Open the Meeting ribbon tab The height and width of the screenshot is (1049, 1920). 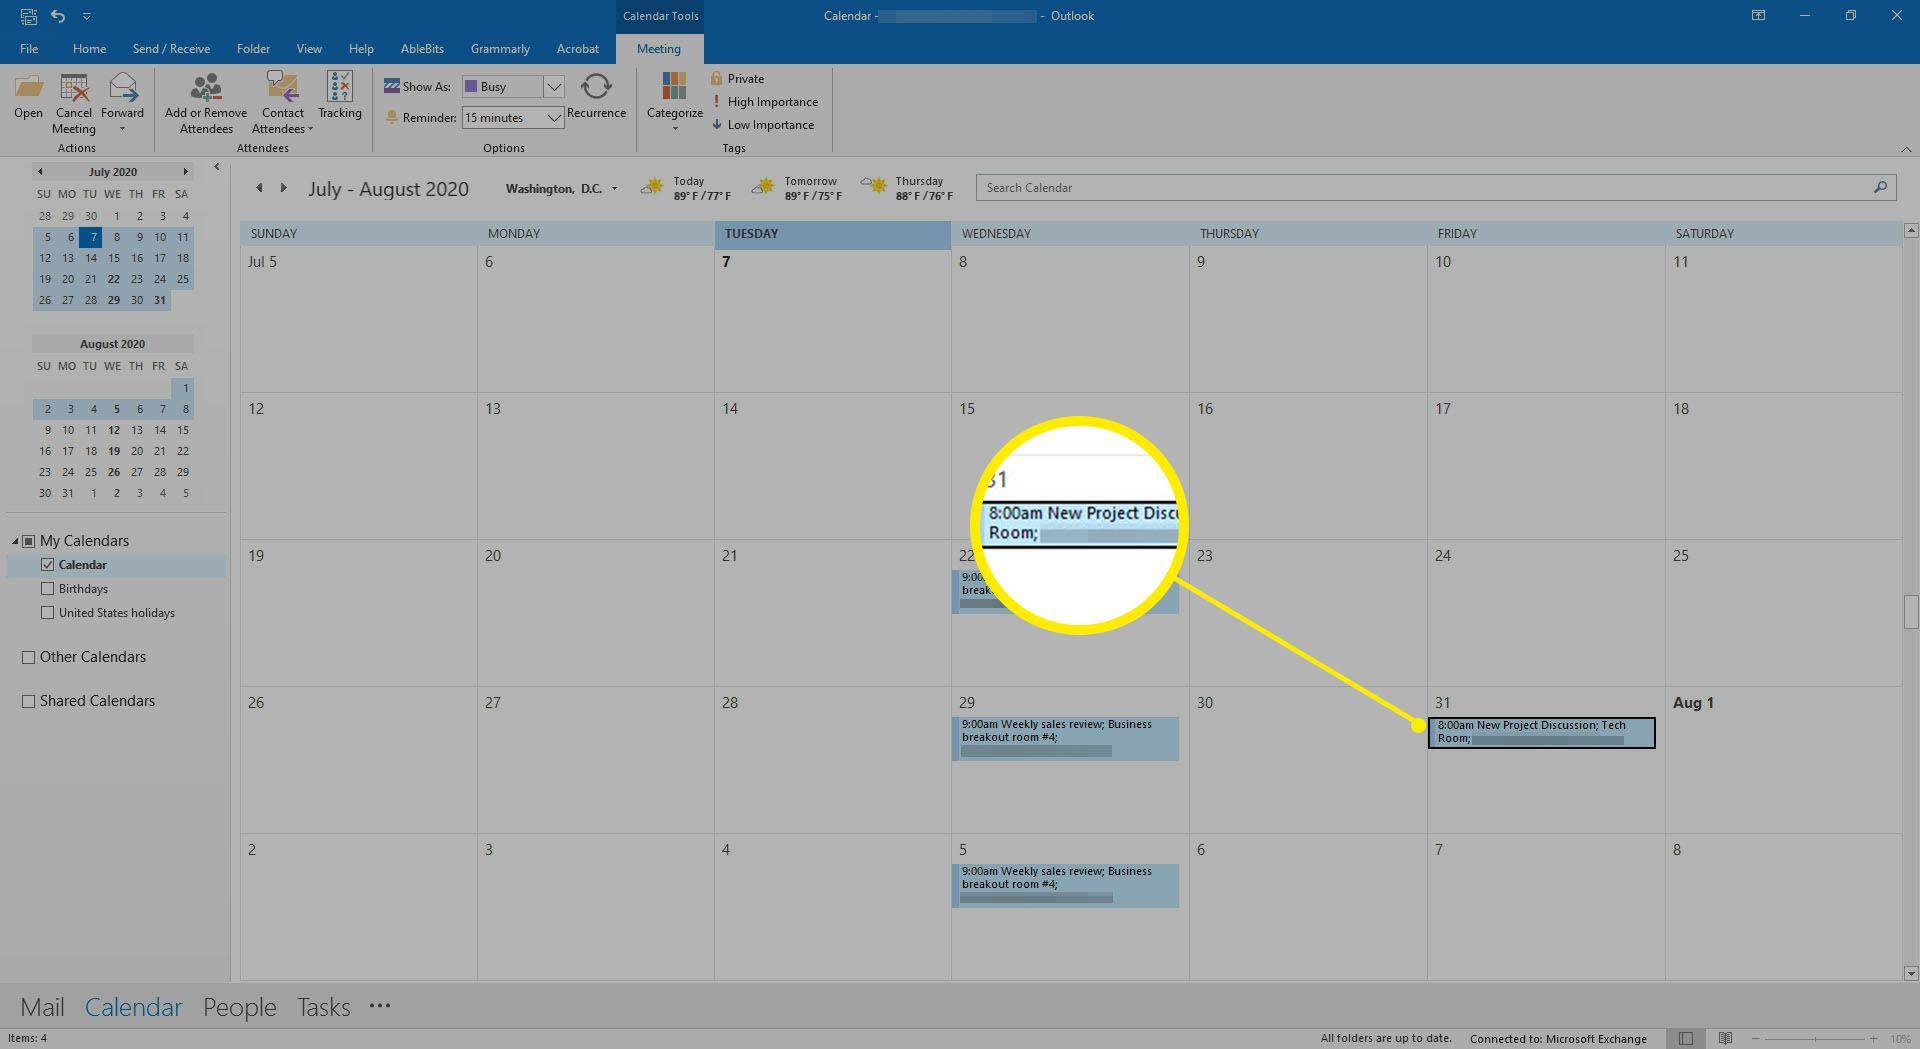click(x=659, y=48)
